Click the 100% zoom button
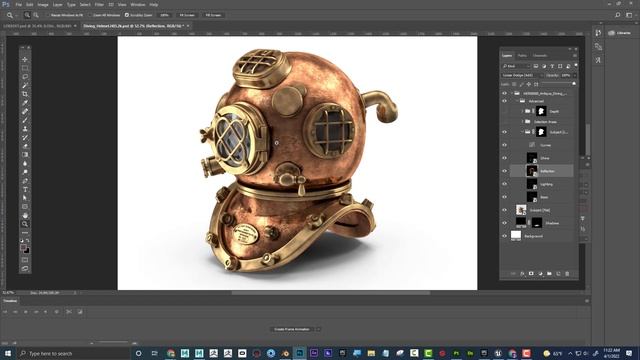This screenshot has height=360, width=640. (164, 15)
